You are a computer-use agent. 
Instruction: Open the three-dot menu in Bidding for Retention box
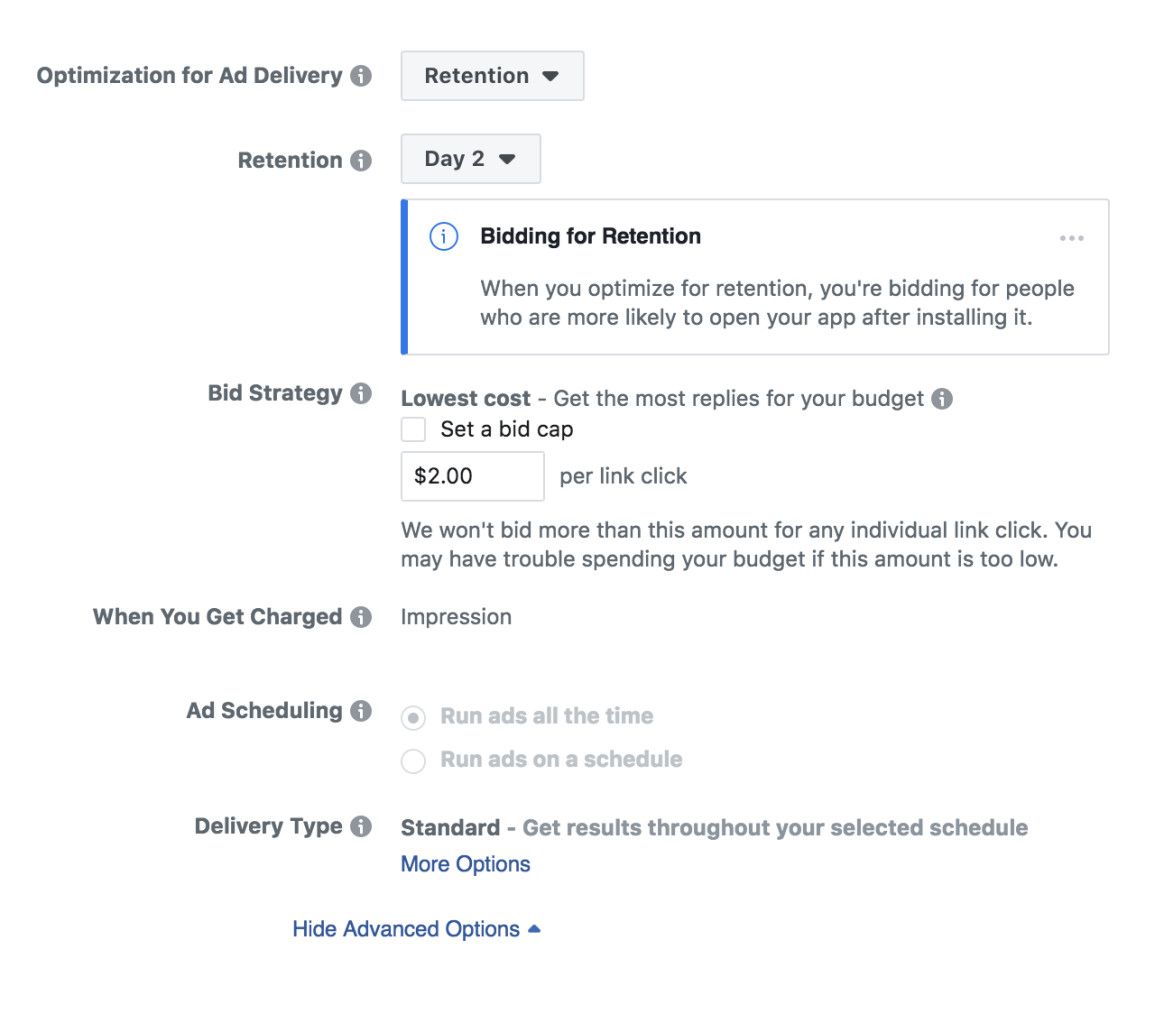click(1071, 238)
